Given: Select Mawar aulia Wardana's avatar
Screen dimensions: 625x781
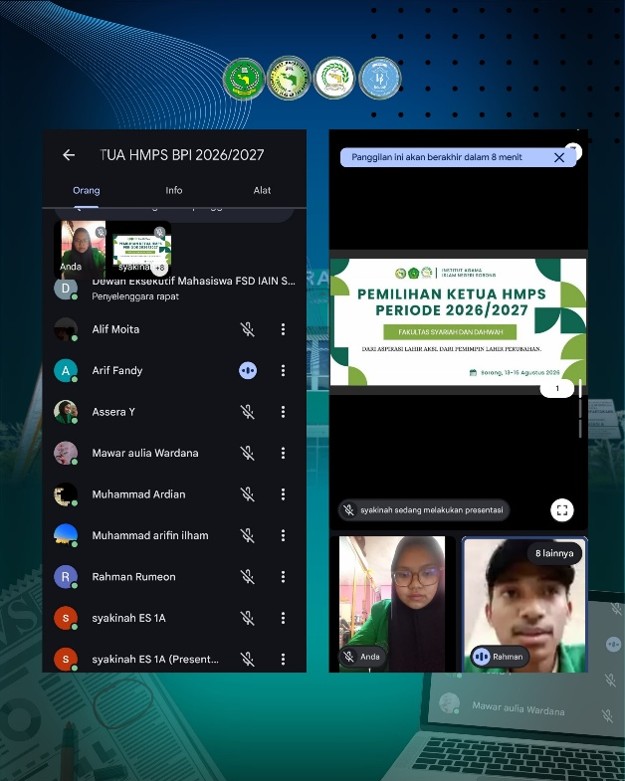Looking at the screenshot, I should (66, 453).
